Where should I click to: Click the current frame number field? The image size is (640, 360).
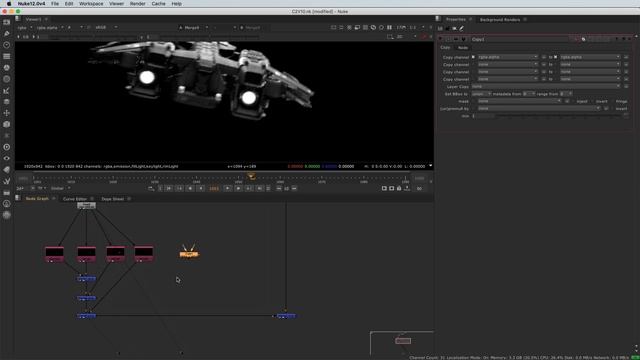(214, 189)
